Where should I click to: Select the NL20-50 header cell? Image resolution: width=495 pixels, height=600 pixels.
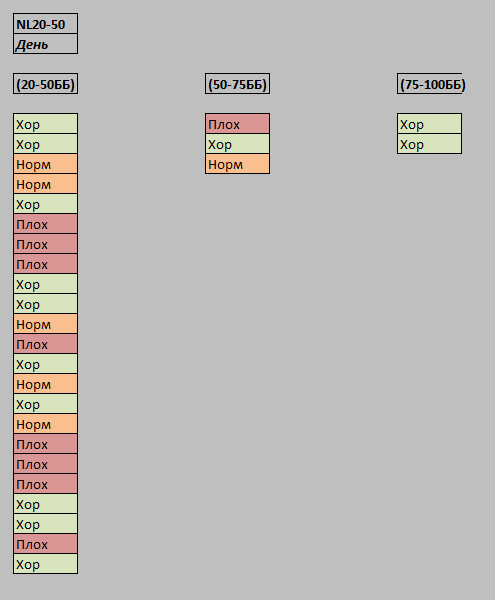(x=46, y=24)
